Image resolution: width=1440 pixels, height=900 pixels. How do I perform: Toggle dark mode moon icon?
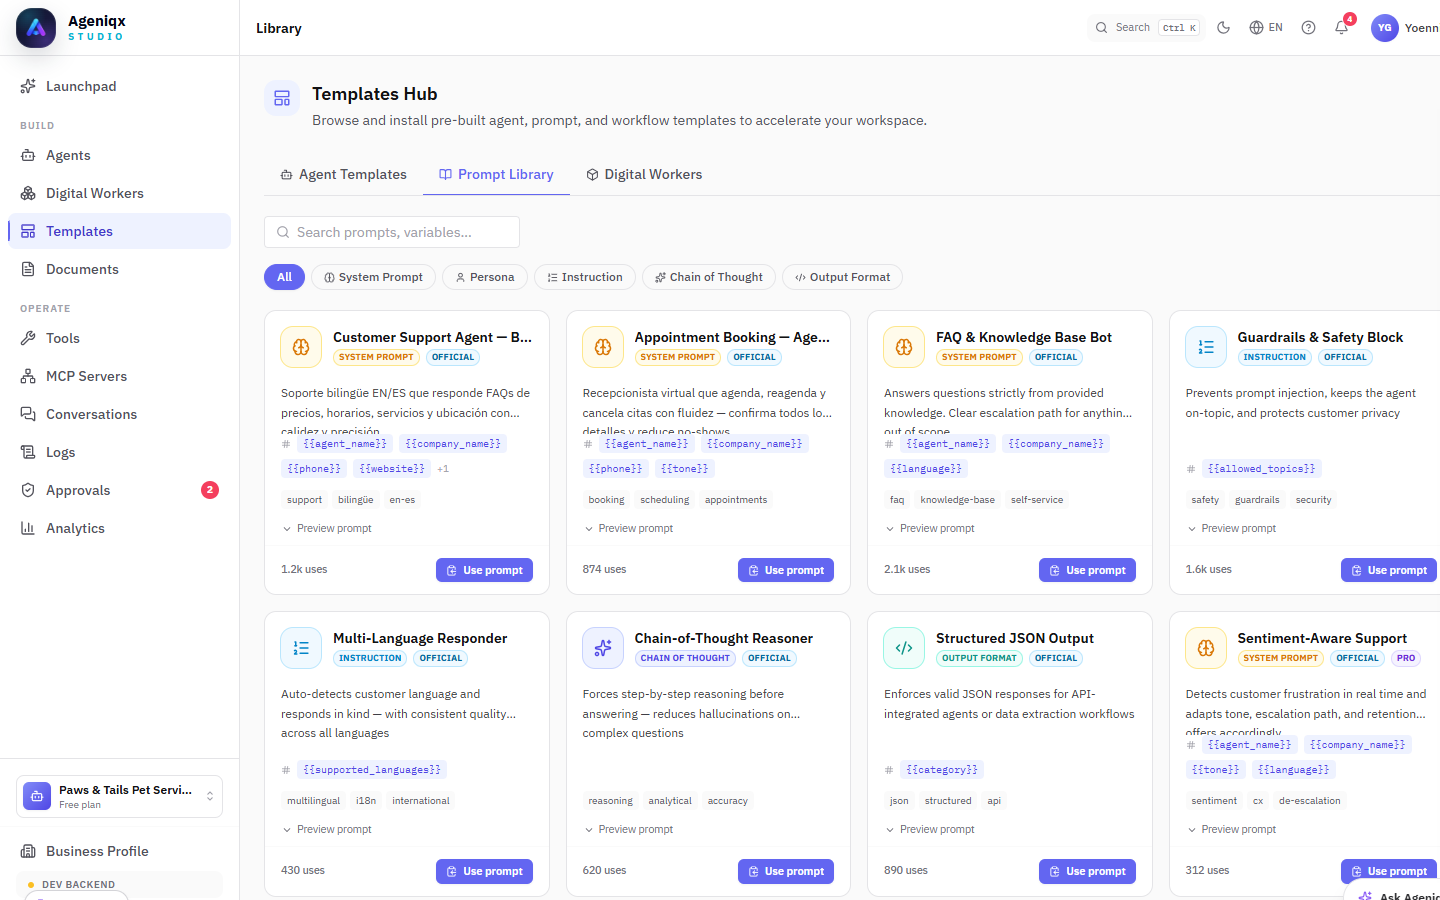coord(1223,28)
